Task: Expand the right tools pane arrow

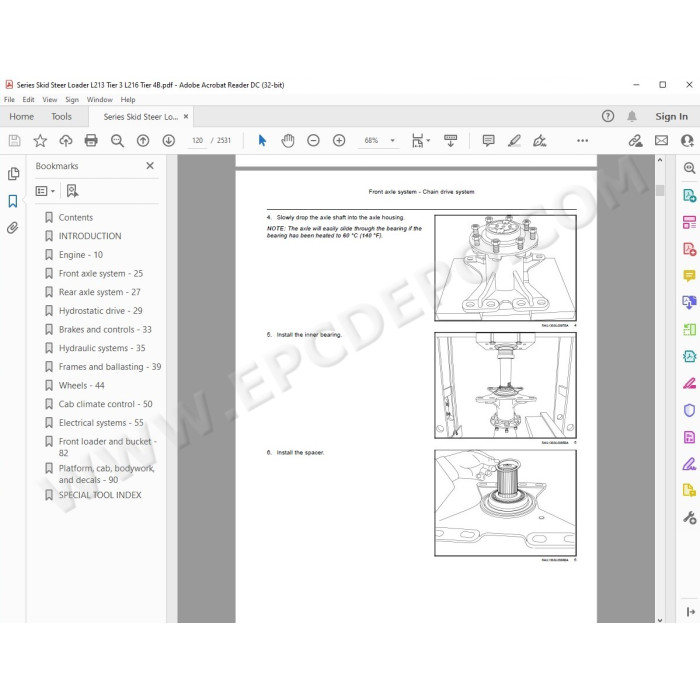Action: click(690, 612)
